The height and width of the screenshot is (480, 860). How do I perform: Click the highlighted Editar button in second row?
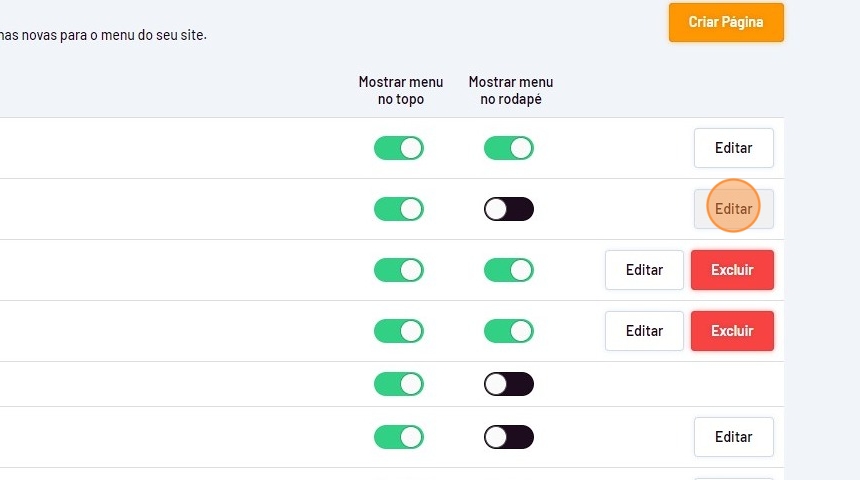[x=733, y=209]
